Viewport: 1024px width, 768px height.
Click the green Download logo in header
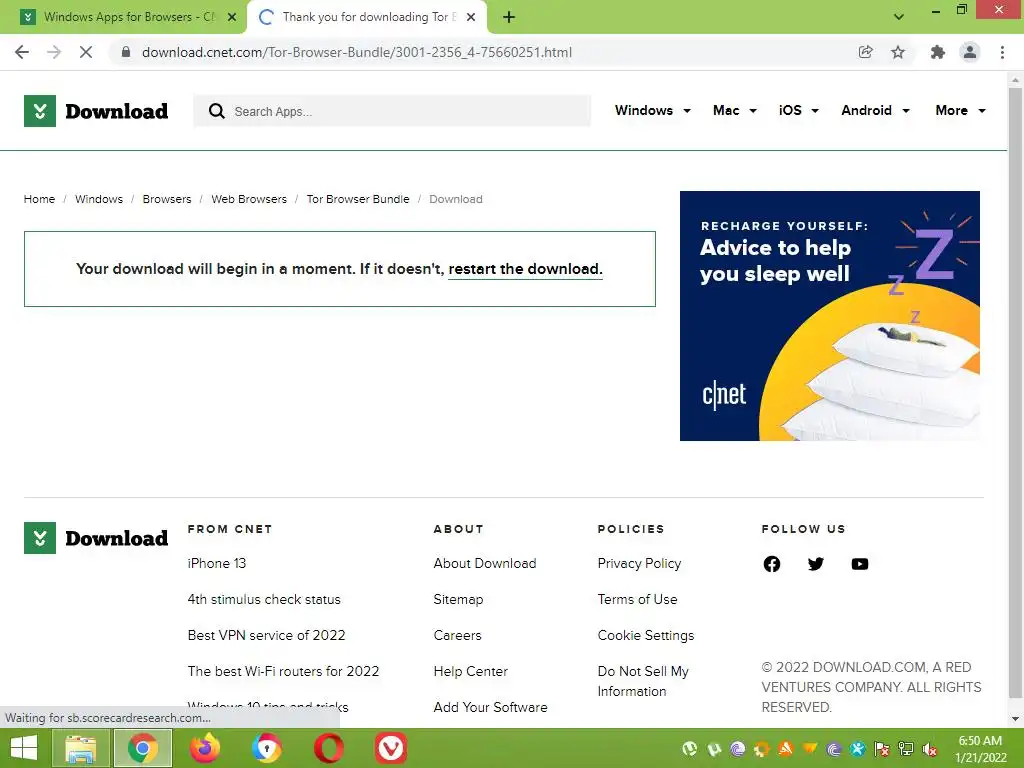[96, 111]
